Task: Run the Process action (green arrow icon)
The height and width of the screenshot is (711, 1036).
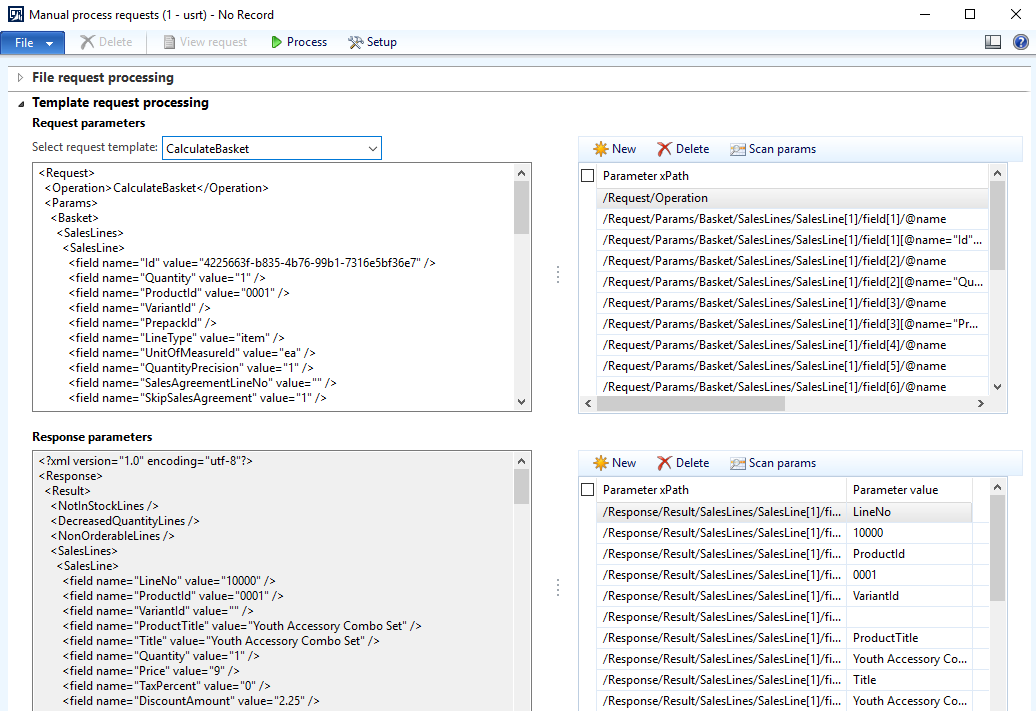Action: (x=298, y=42)
